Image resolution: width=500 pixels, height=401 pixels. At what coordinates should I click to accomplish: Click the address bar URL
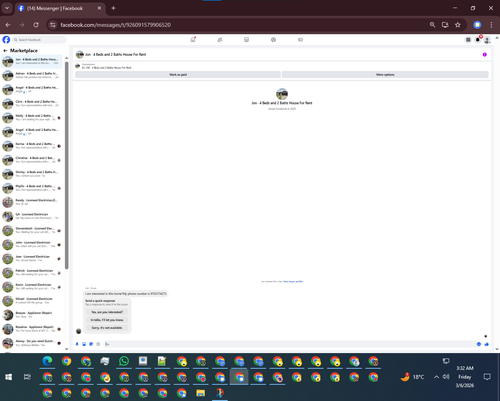[x=116, y=25]
